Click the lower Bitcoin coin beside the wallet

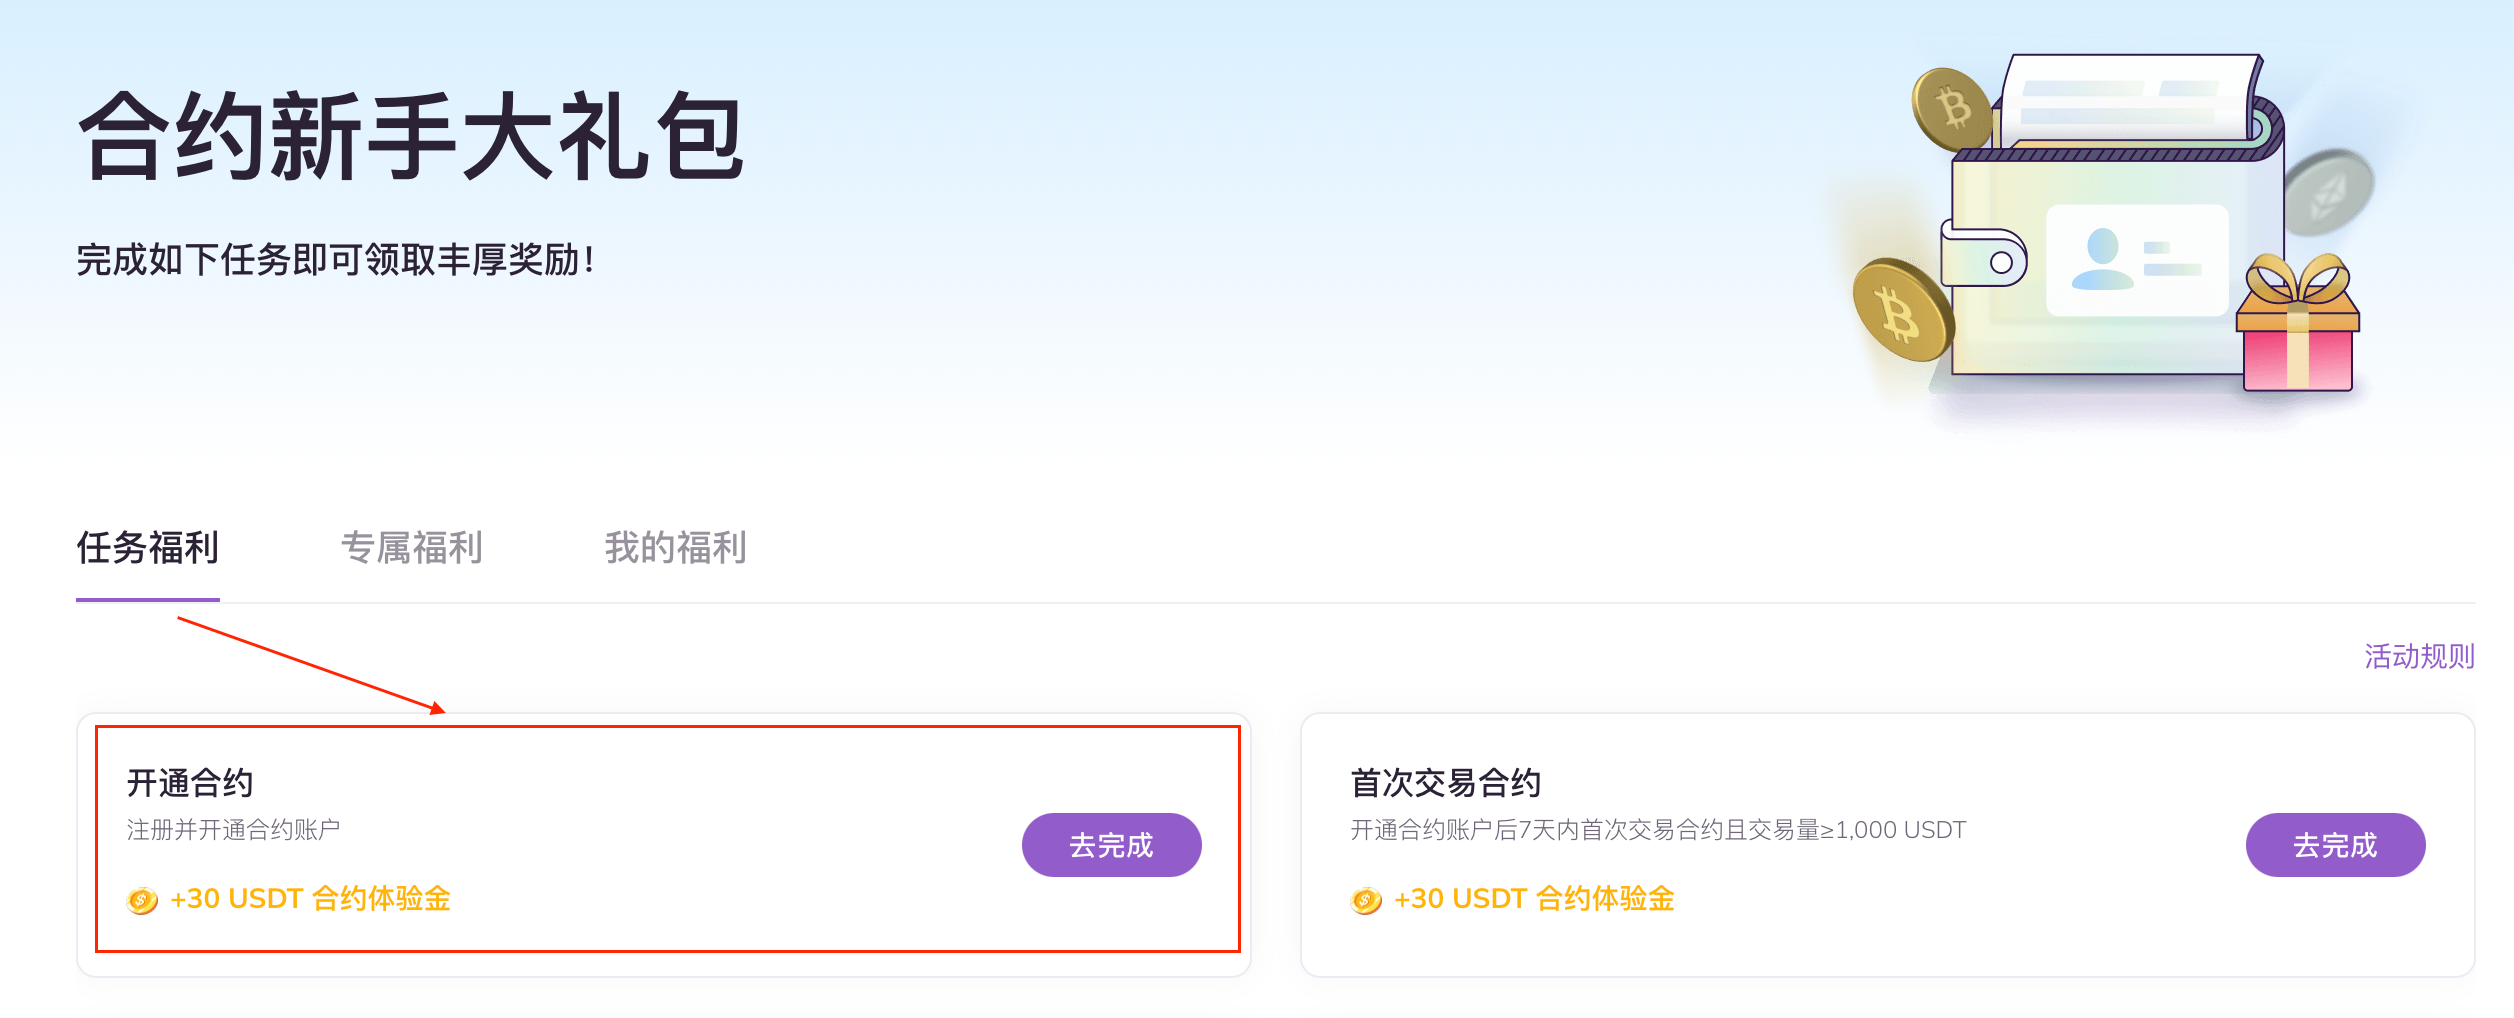[1901, 310]
